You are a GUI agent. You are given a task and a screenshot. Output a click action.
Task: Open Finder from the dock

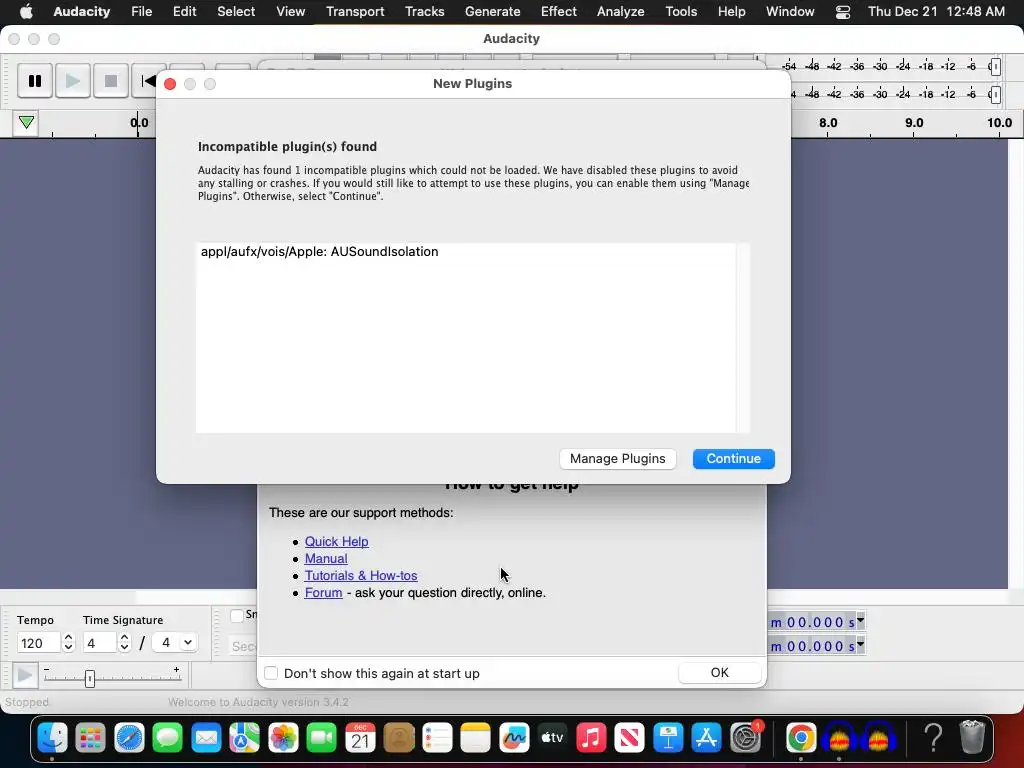tap(52, 739)
